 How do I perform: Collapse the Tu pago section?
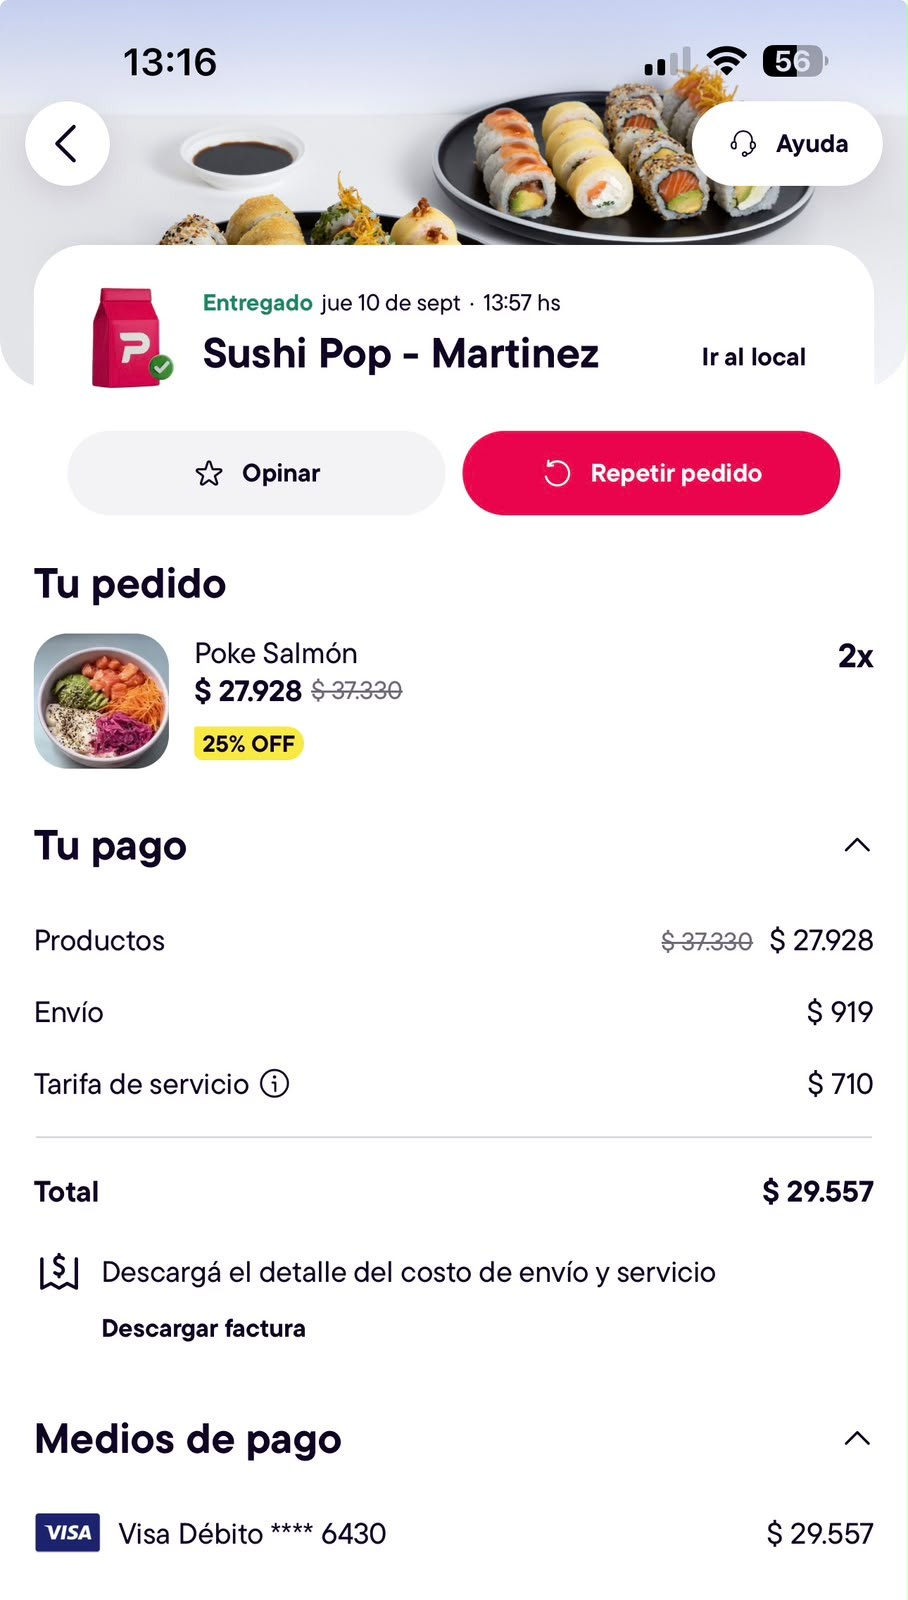tap(857, 845)
